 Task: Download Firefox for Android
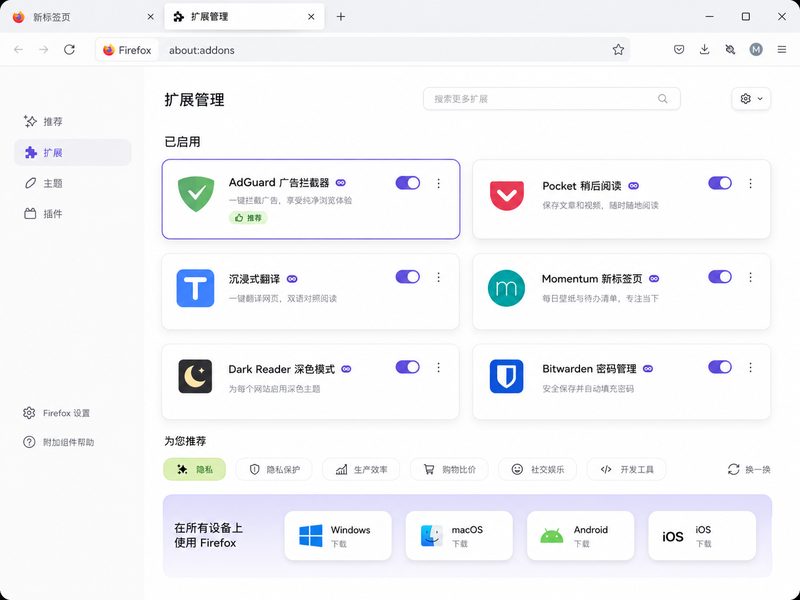pos(580,536)
